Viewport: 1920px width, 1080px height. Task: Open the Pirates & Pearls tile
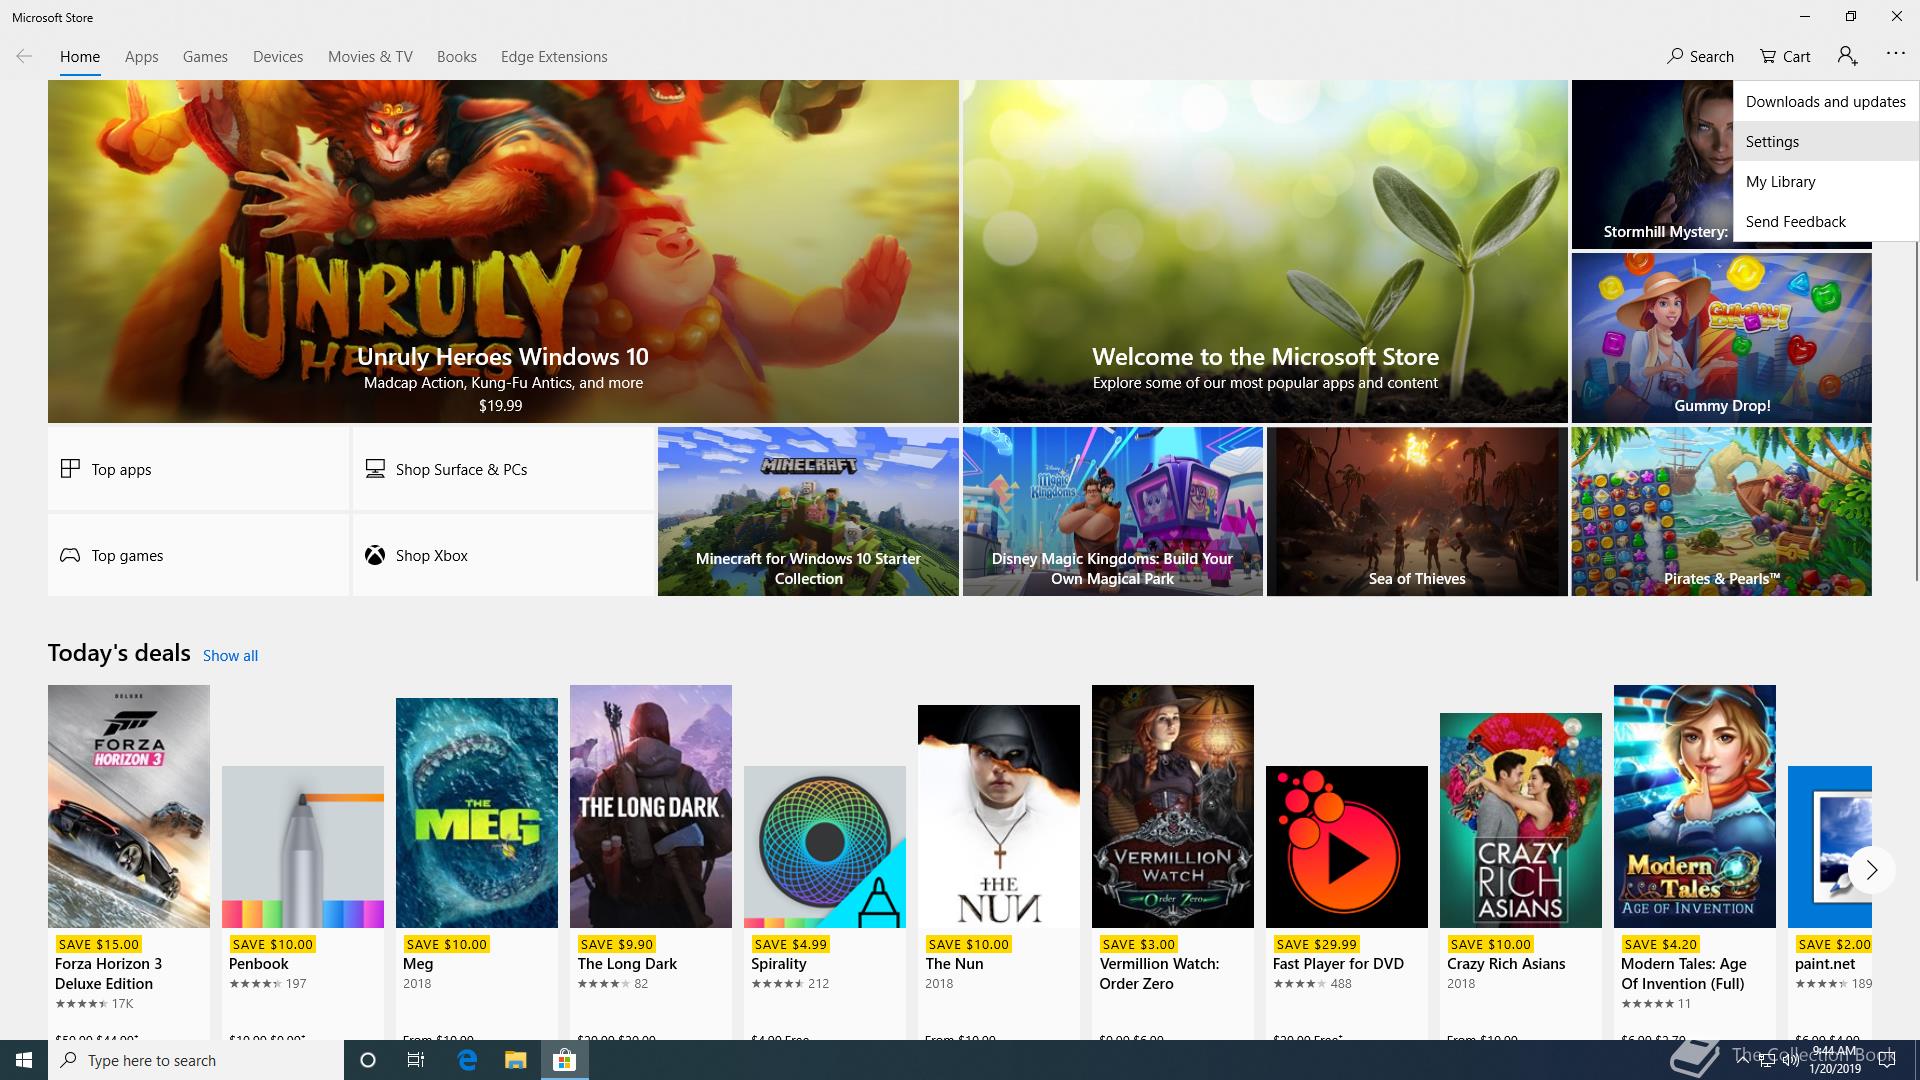tap(1721, 512)
